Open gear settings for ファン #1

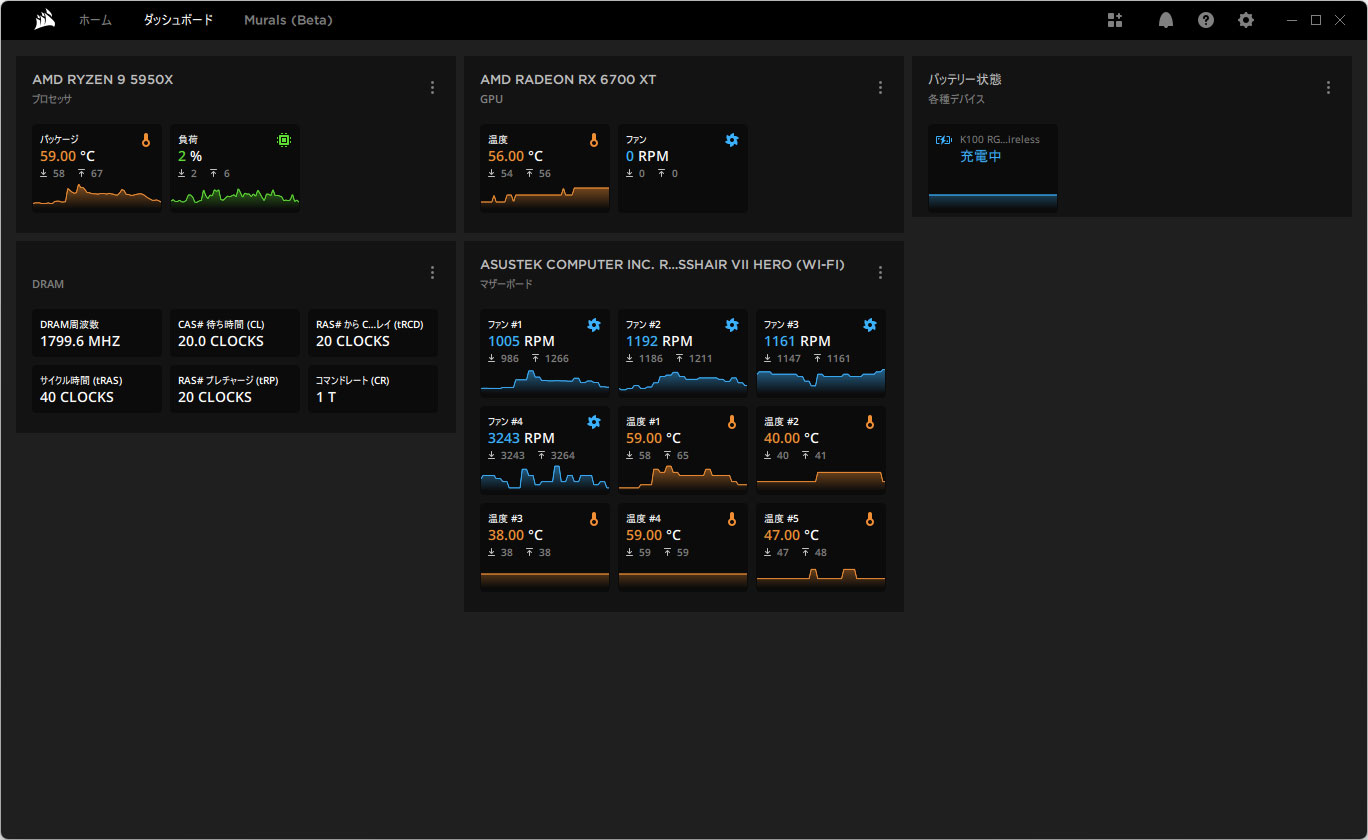pyautogui.click(x=594, y=325)
